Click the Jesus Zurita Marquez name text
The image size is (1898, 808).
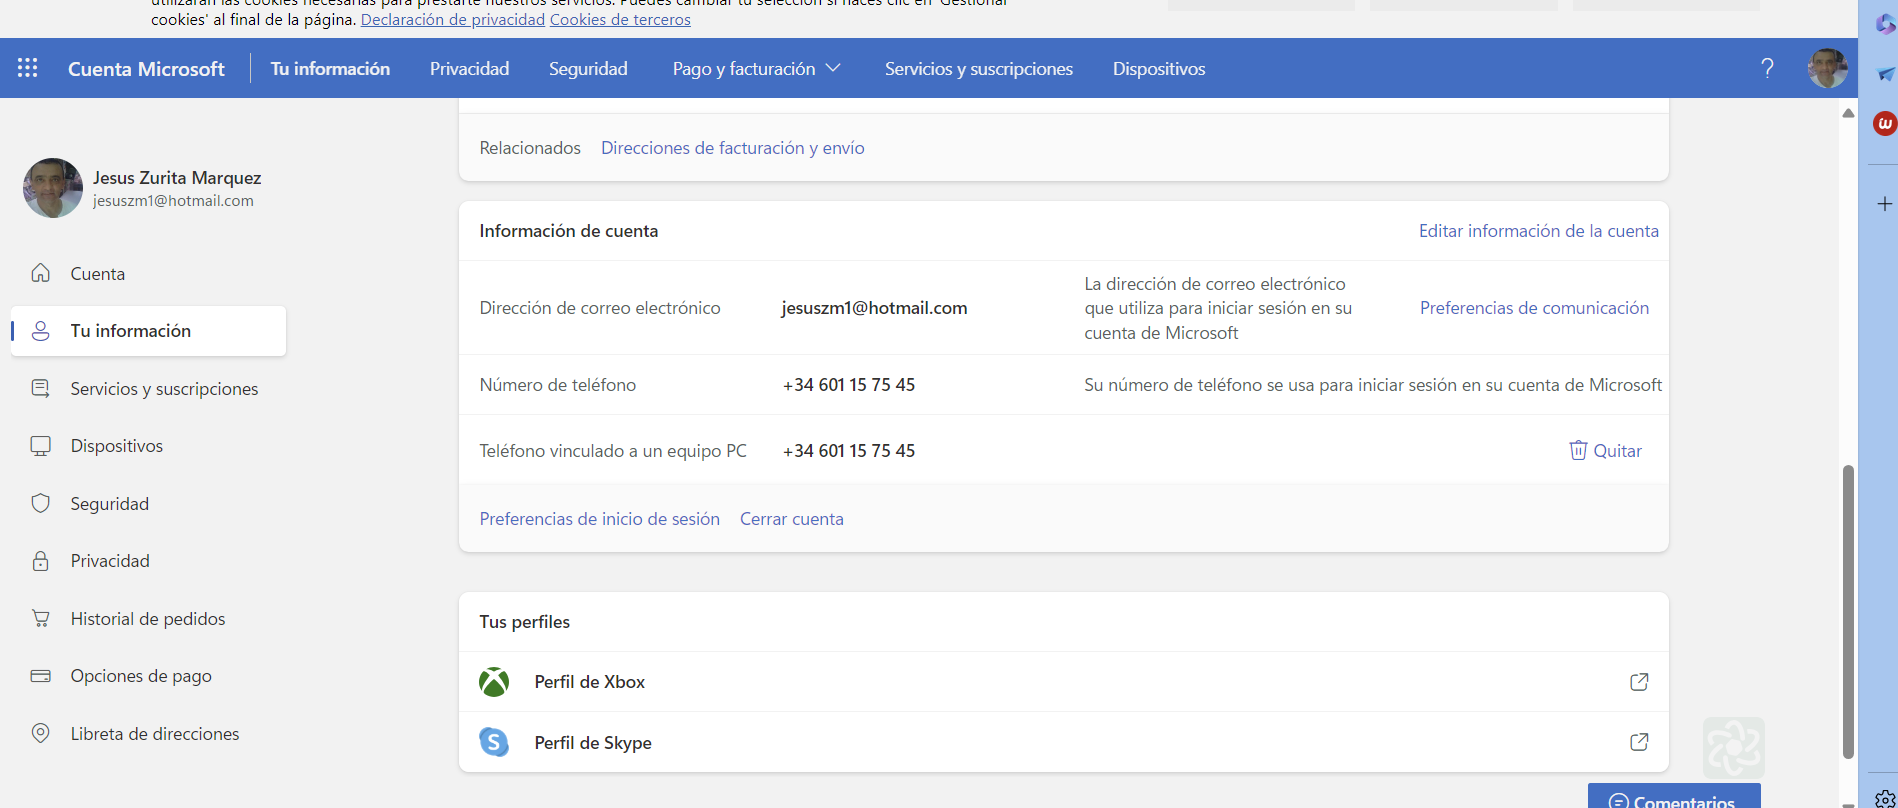pyautogui.click(x=177, y=177)
